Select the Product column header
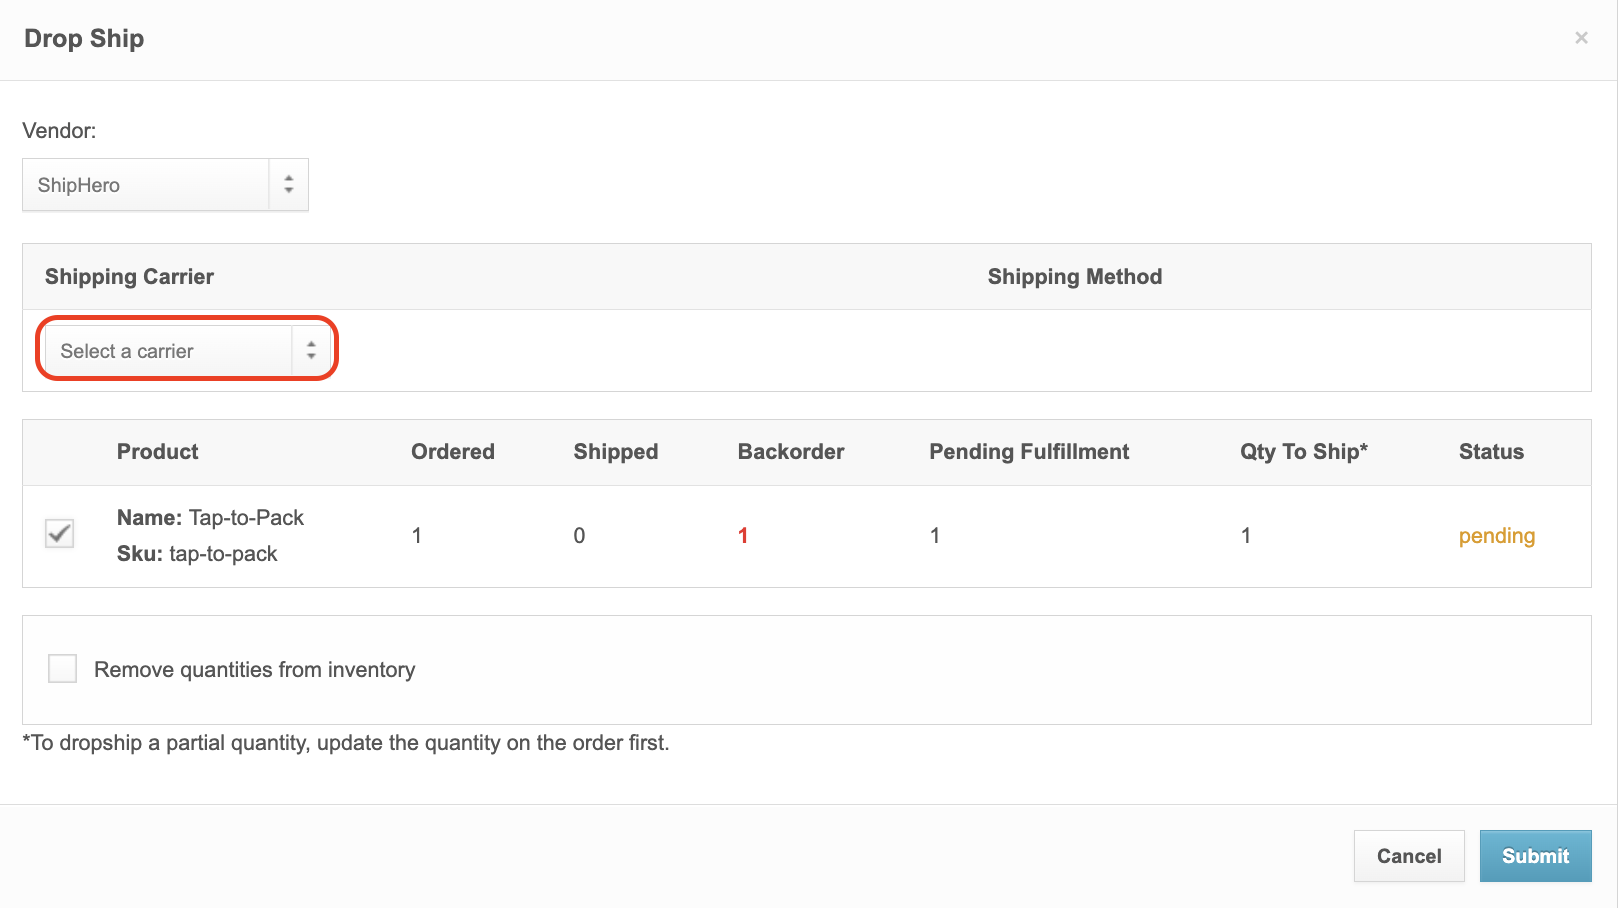The height and width of the screenshot is (908, 1618). point(157,452)
